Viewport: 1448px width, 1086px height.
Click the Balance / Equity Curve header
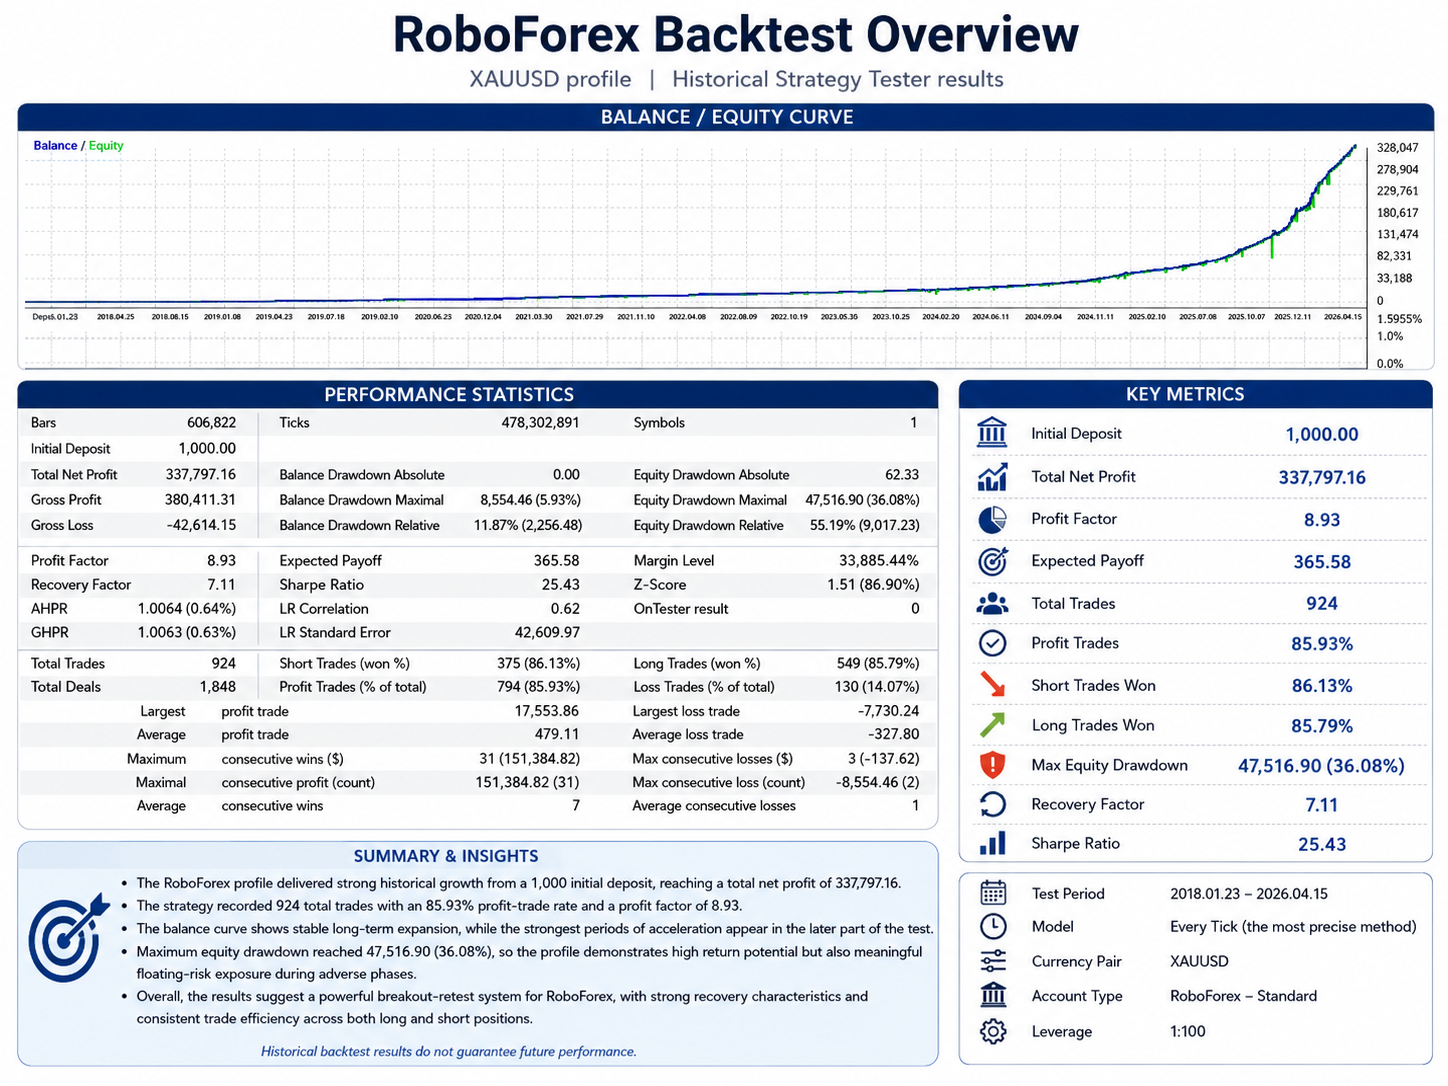(x=726, y=117)
